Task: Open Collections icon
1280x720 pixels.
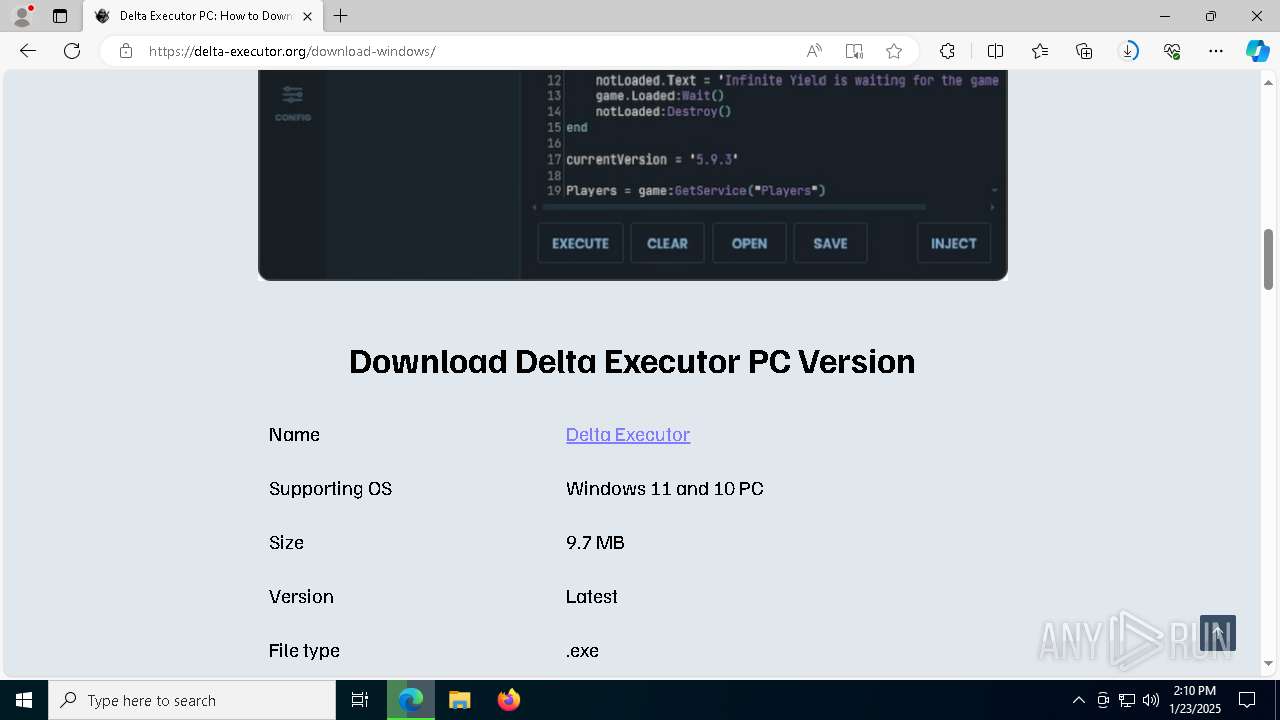Action: coord(1084,51)
